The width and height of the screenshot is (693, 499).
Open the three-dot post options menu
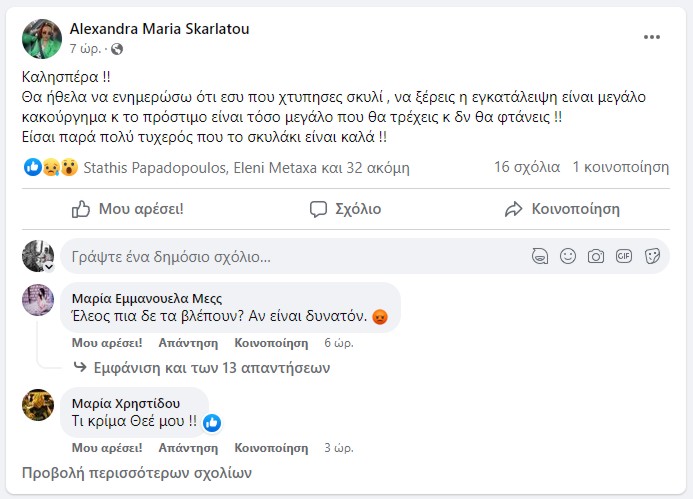tap(652, 37)
